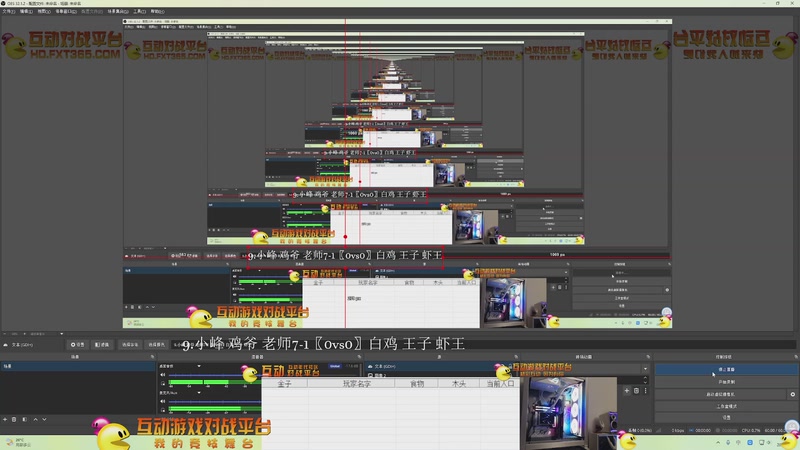Remove scene transition with trash icon
800x450 pixels.
(636, 390)
